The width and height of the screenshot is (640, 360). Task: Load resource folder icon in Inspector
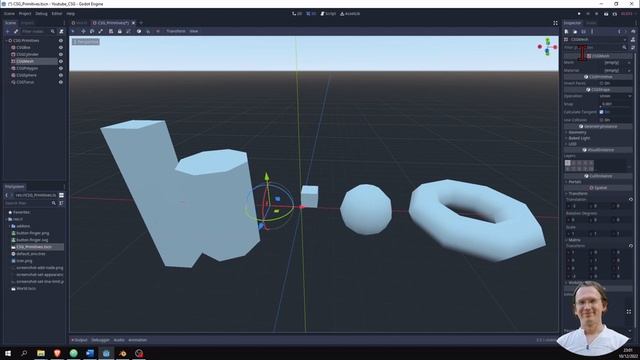click(575, 31)
